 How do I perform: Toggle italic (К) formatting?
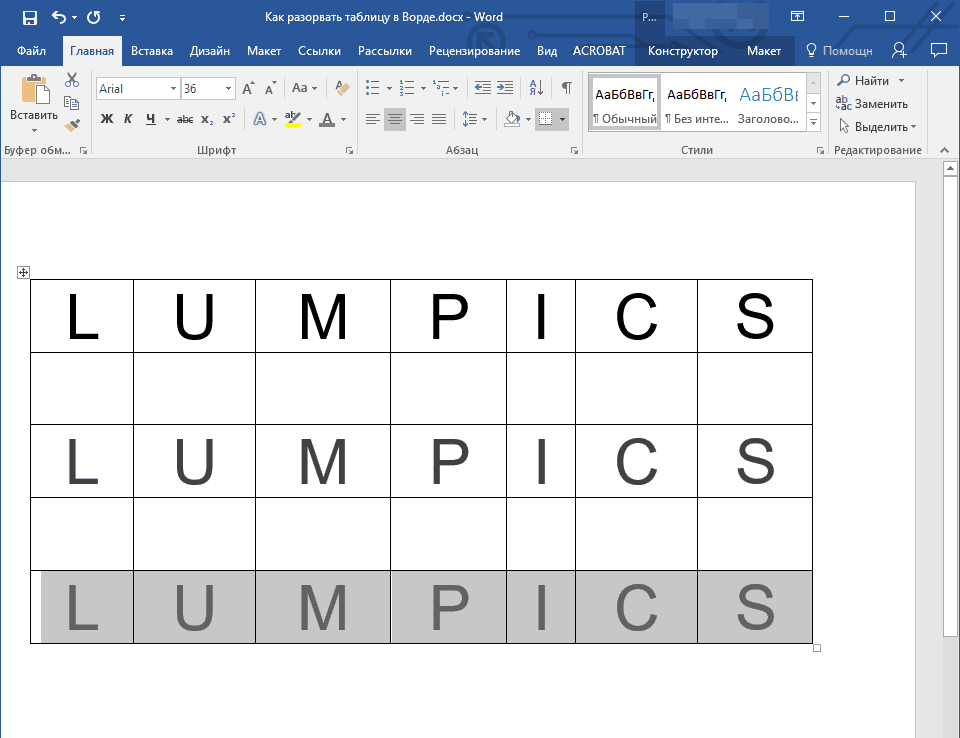point(128,119)
